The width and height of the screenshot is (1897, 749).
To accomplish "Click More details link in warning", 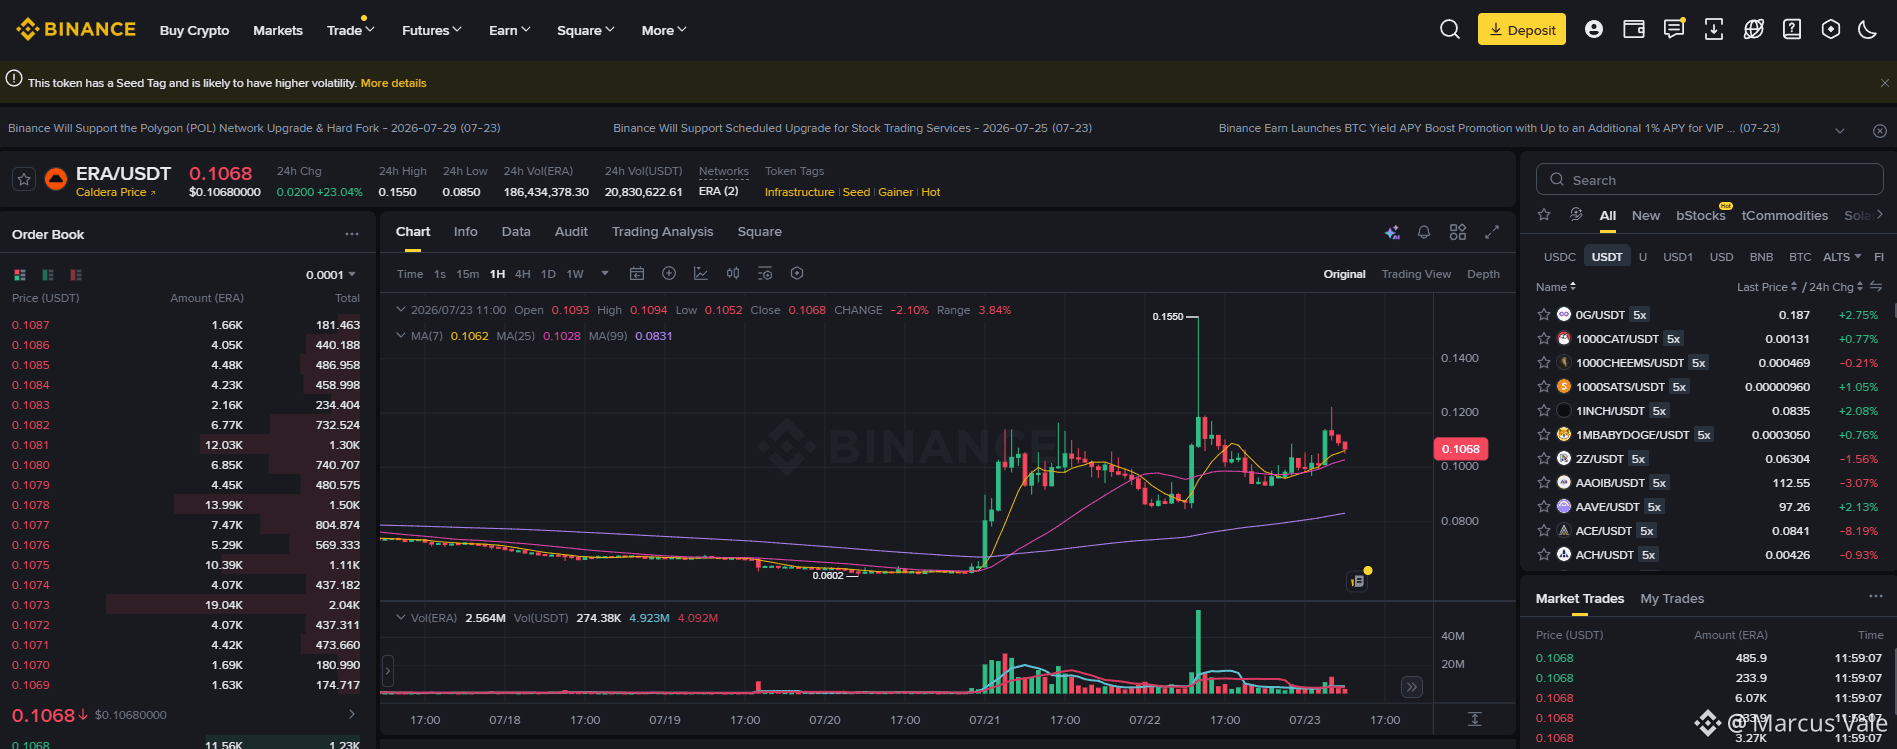I will point(393,83).
